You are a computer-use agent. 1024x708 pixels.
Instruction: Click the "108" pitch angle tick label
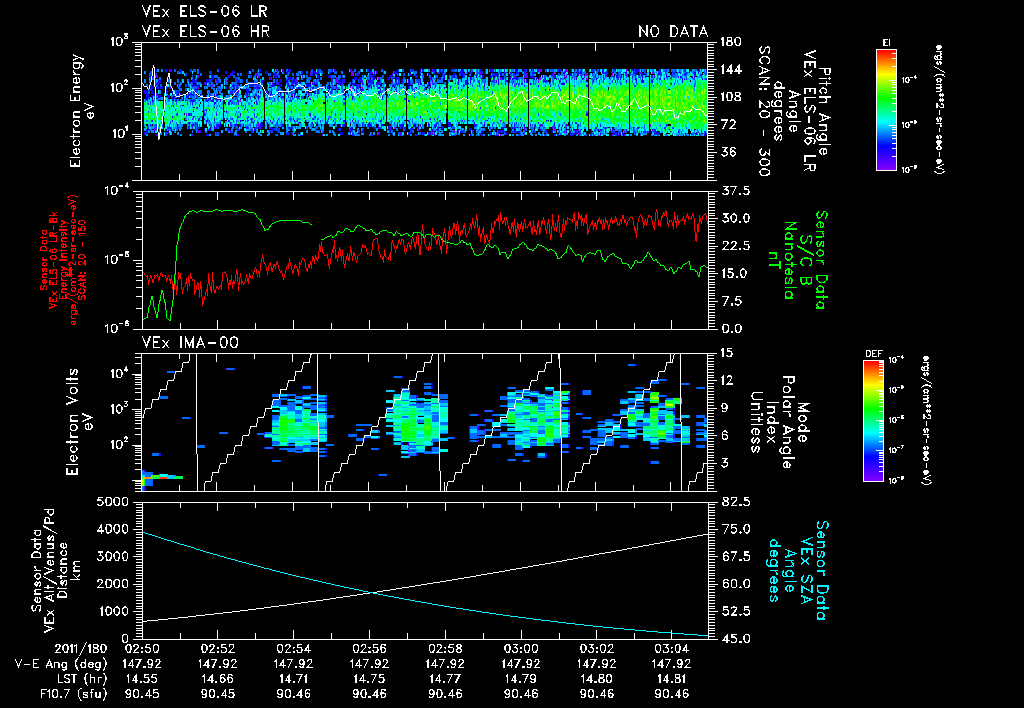click(x=731, y=97)
